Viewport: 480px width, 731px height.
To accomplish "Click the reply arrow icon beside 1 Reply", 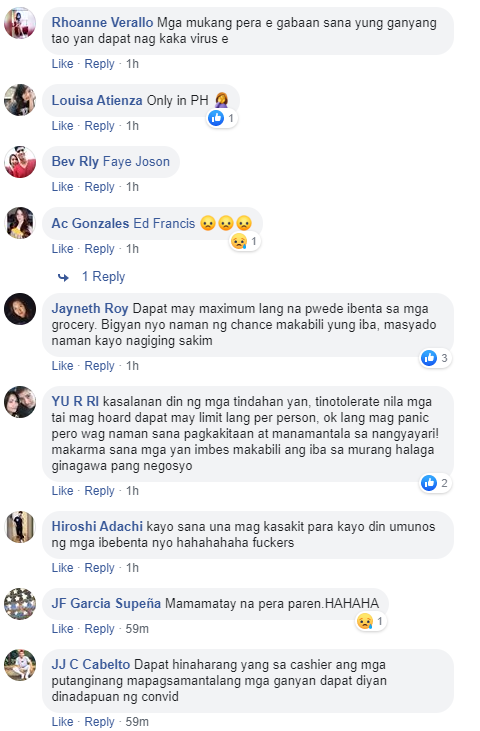I will click(x=63, y=278).
